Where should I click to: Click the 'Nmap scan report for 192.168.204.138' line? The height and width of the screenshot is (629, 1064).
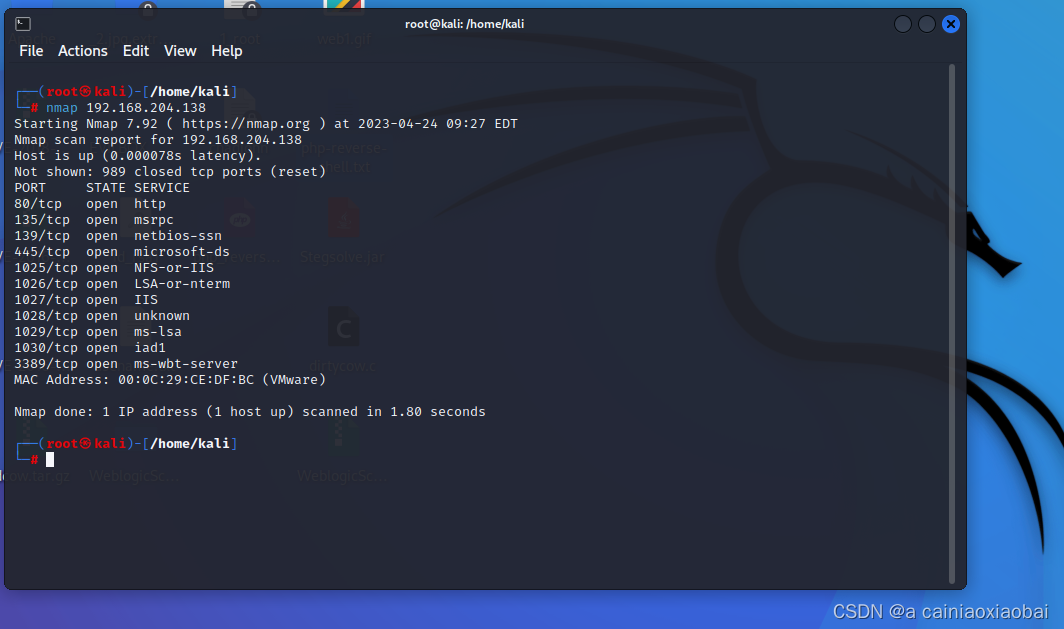[158, 140]
